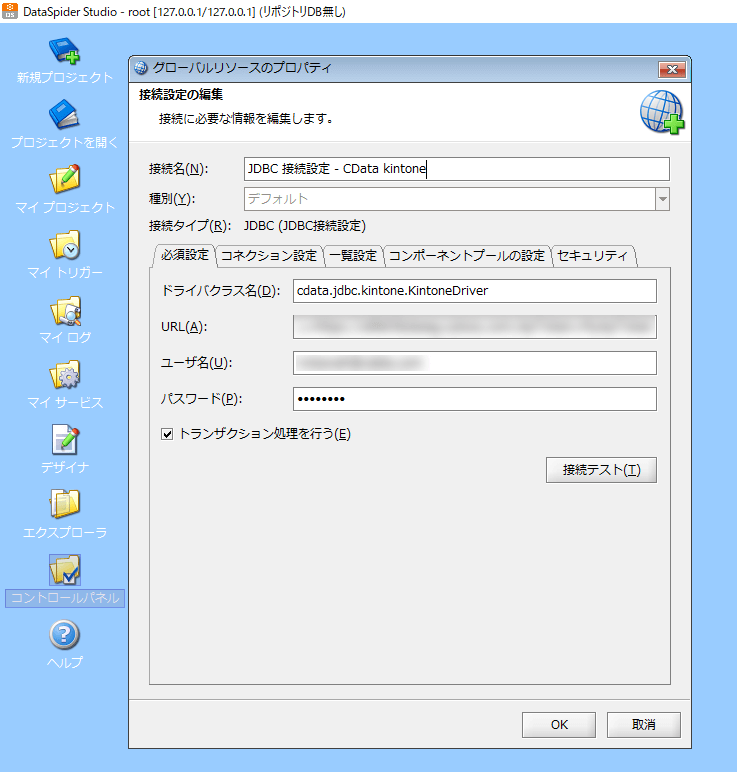Close the グローバルリソースのプロパティ dialog
This screenshot has width=737, height=772.
[x=672, y=69]
